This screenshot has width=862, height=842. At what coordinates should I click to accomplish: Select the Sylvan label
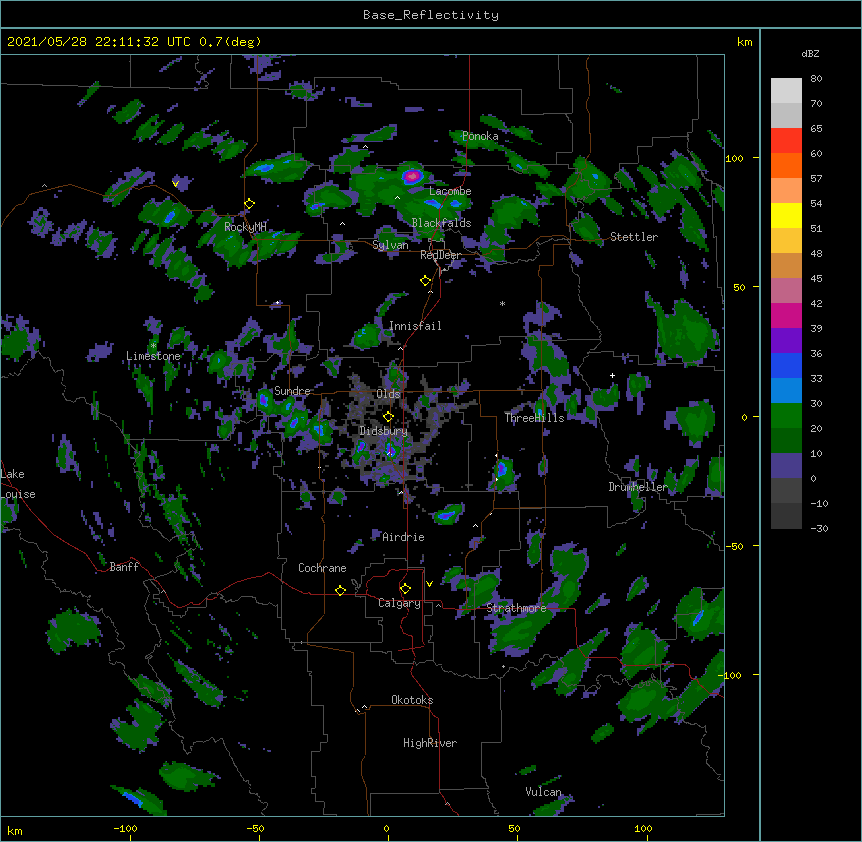[x=390, y=245]
